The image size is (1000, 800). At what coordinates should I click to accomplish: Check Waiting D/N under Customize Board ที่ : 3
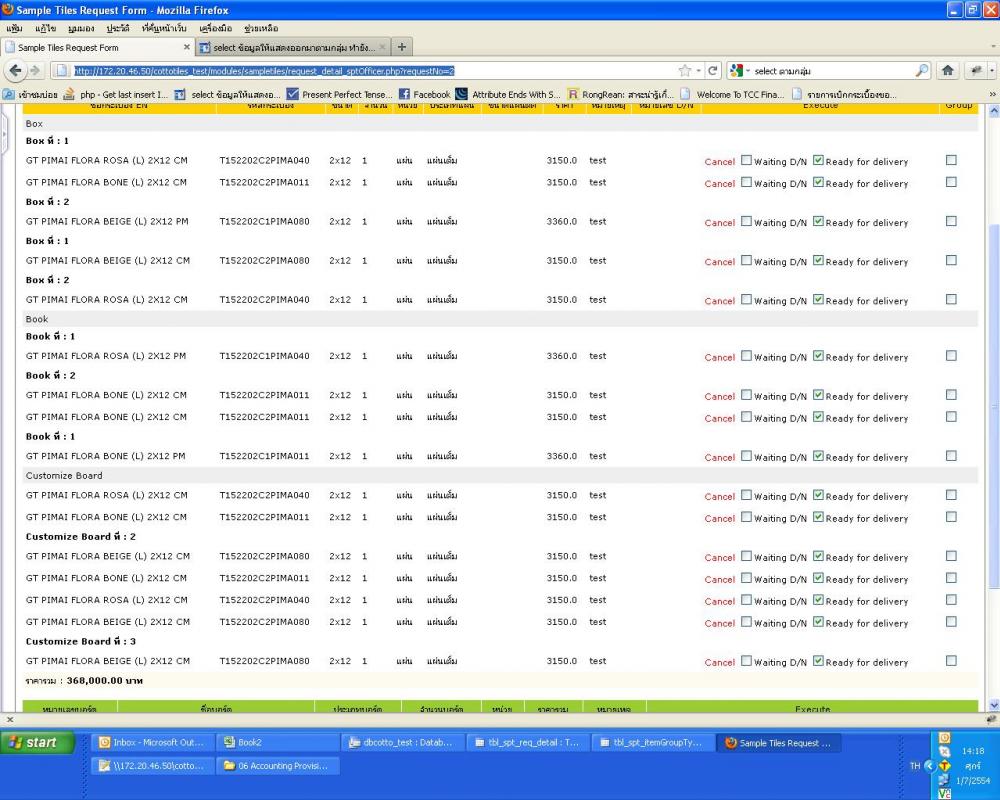coord(746,661)
